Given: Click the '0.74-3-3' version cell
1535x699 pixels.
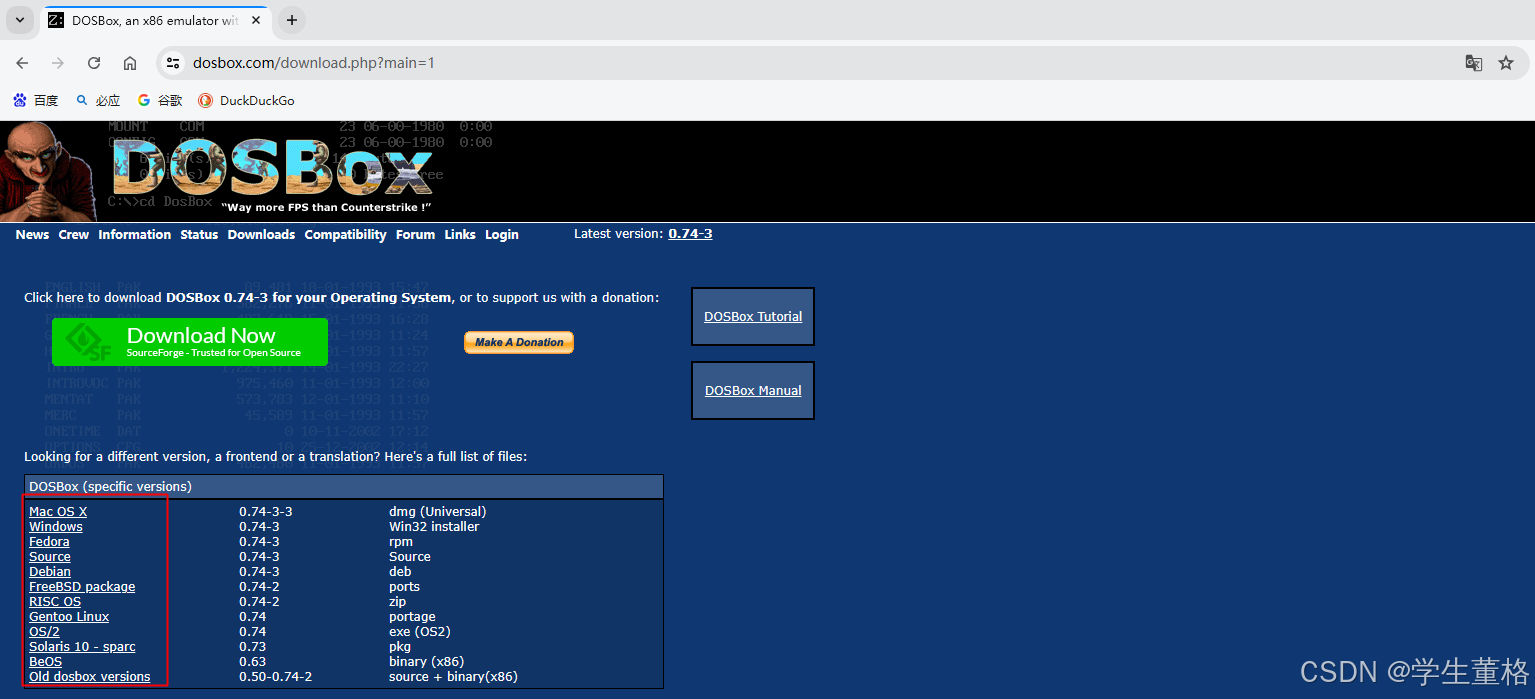Looking at the screenshot, I should pyautogui.click(x=265, y=511).
